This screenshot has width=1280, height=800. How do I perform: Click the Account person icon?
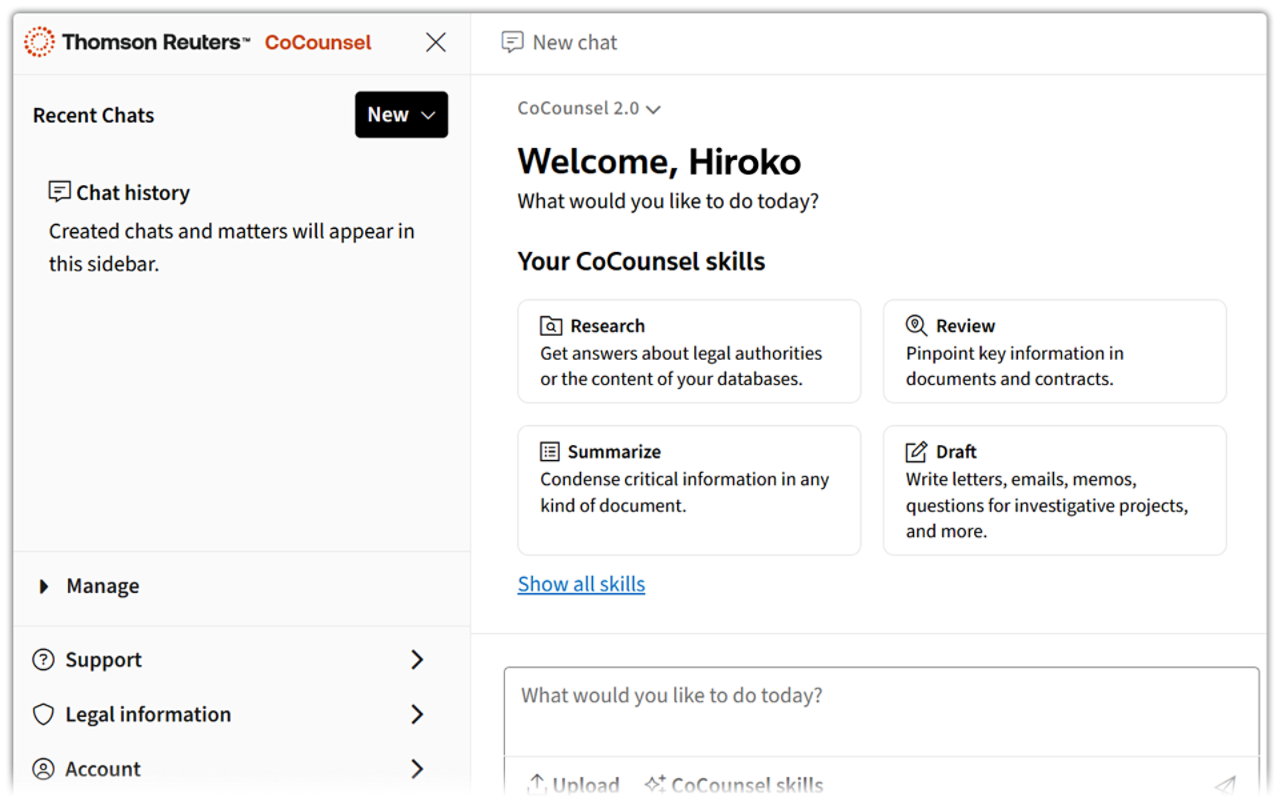43,769
